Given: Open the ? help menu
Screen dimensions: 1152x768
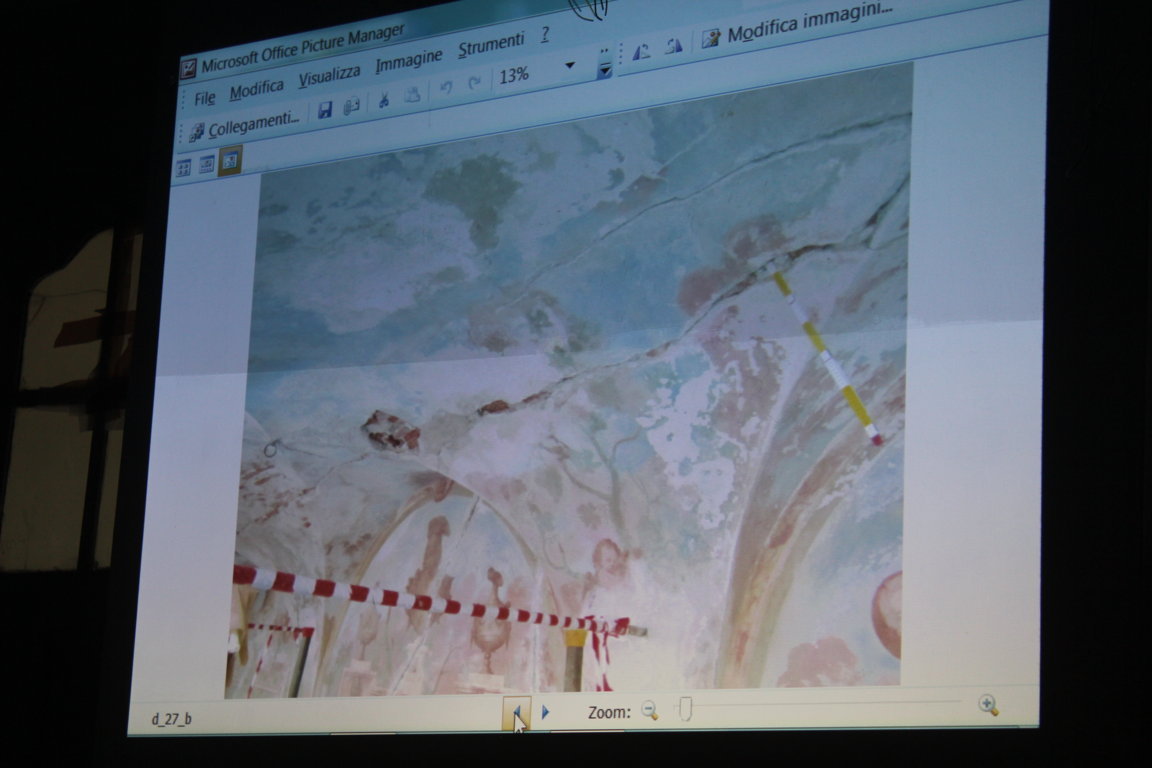Looking at the screenshot, I should (x=544, y=34).
